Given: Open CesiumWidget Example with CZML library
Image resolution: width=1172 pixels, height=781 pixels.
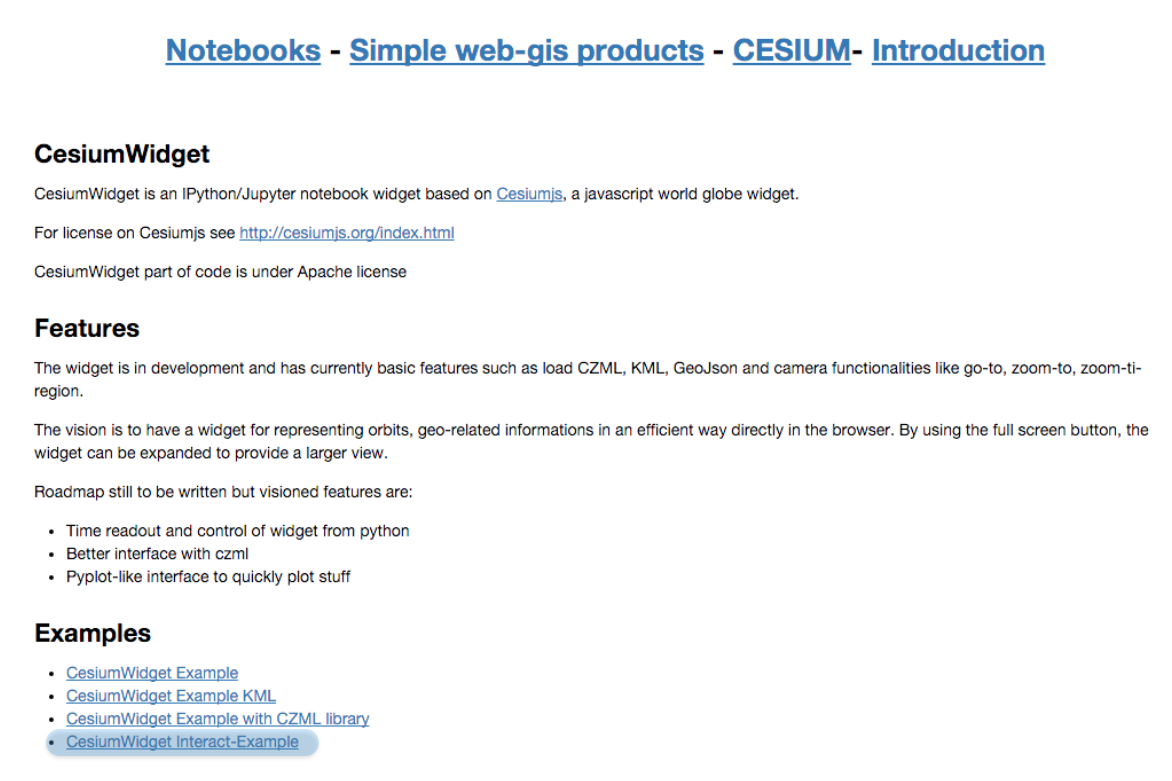Looking at the screenshot, I should (218, 719).
